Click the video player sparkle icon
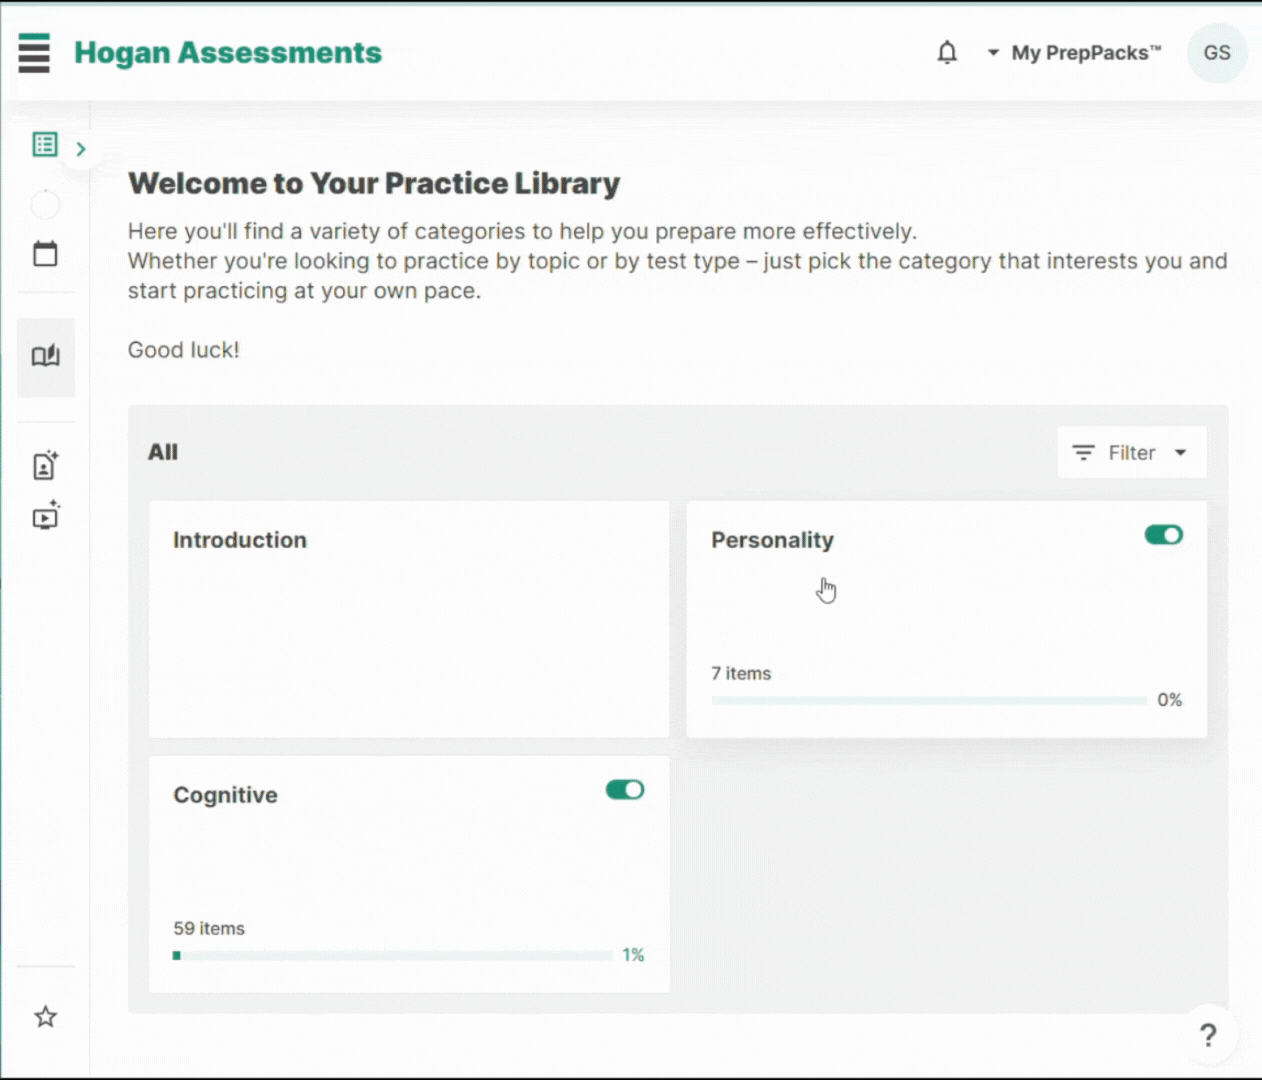The image size is (1262, 1080). pyautogui.click(x=45, y=517)
